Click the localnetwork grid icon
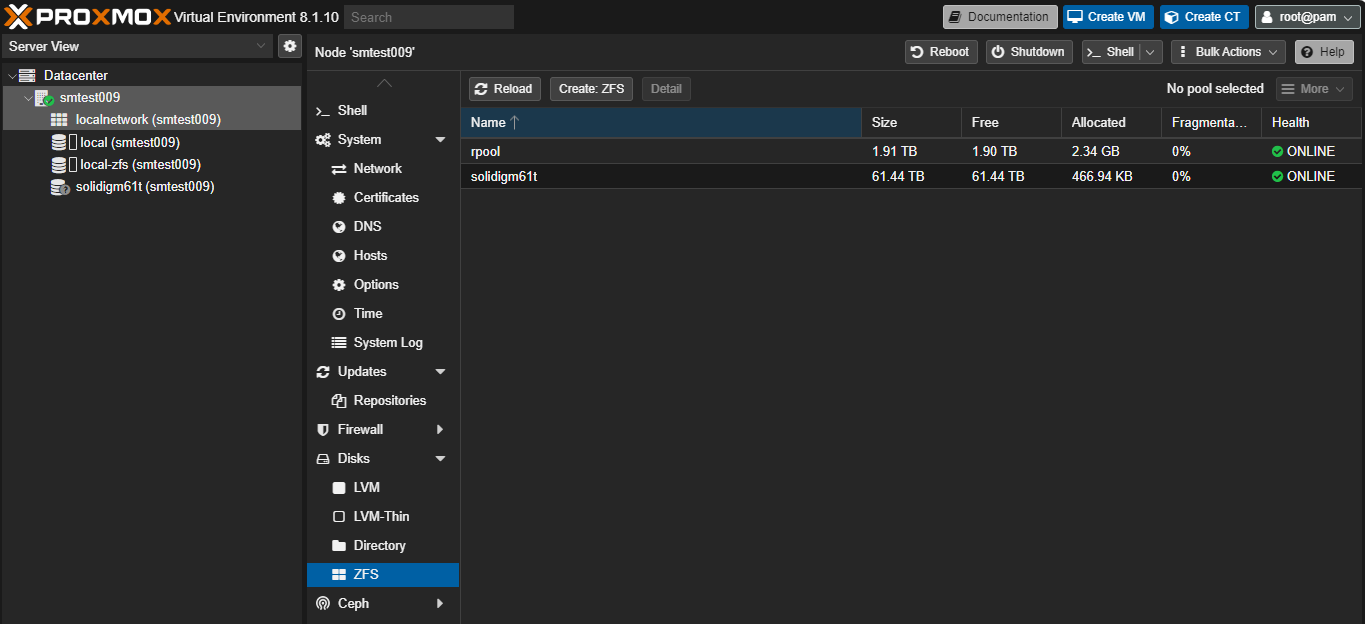The width and height of the screenshot is (1365, 624). 59,120
